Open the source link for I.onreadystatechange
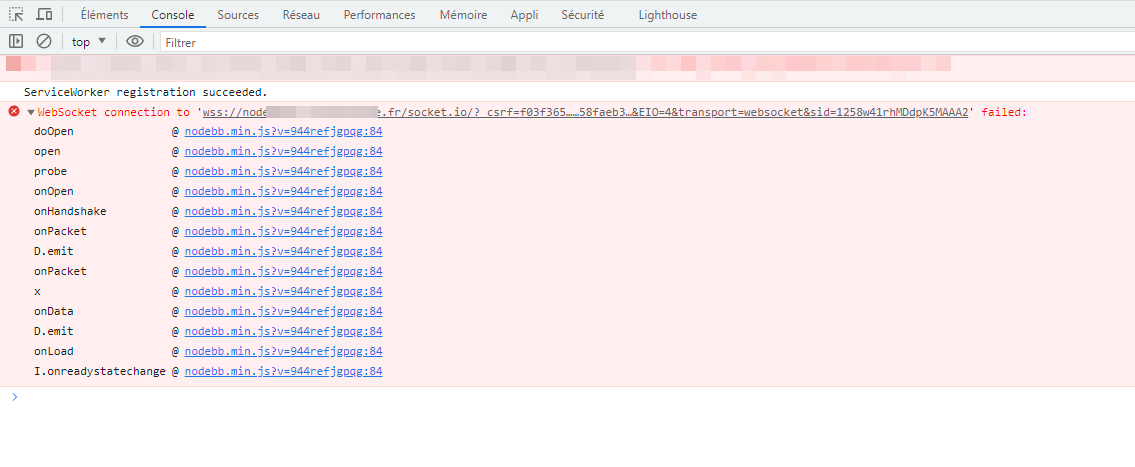The height and width of the screenshot is (467, 1135). coord(283,372)
